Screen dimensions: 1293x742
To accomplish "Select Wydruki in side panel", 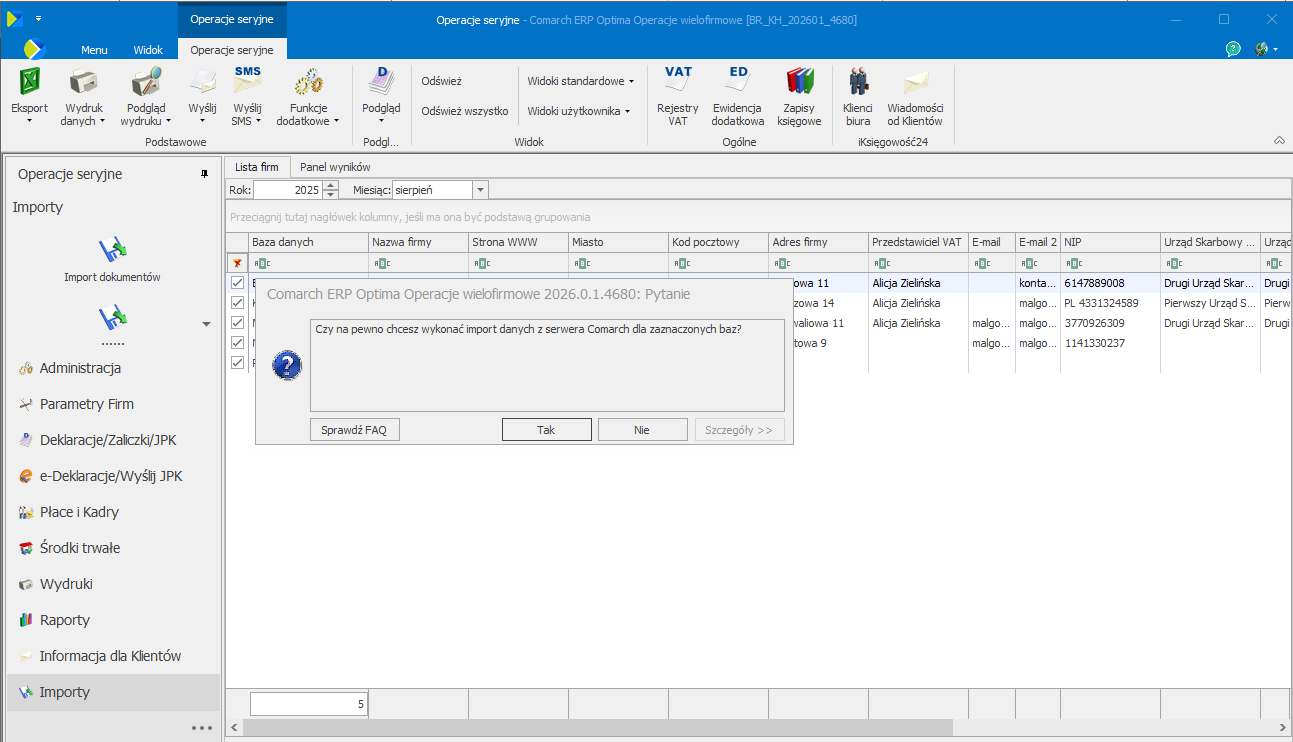I will point(112,584).
